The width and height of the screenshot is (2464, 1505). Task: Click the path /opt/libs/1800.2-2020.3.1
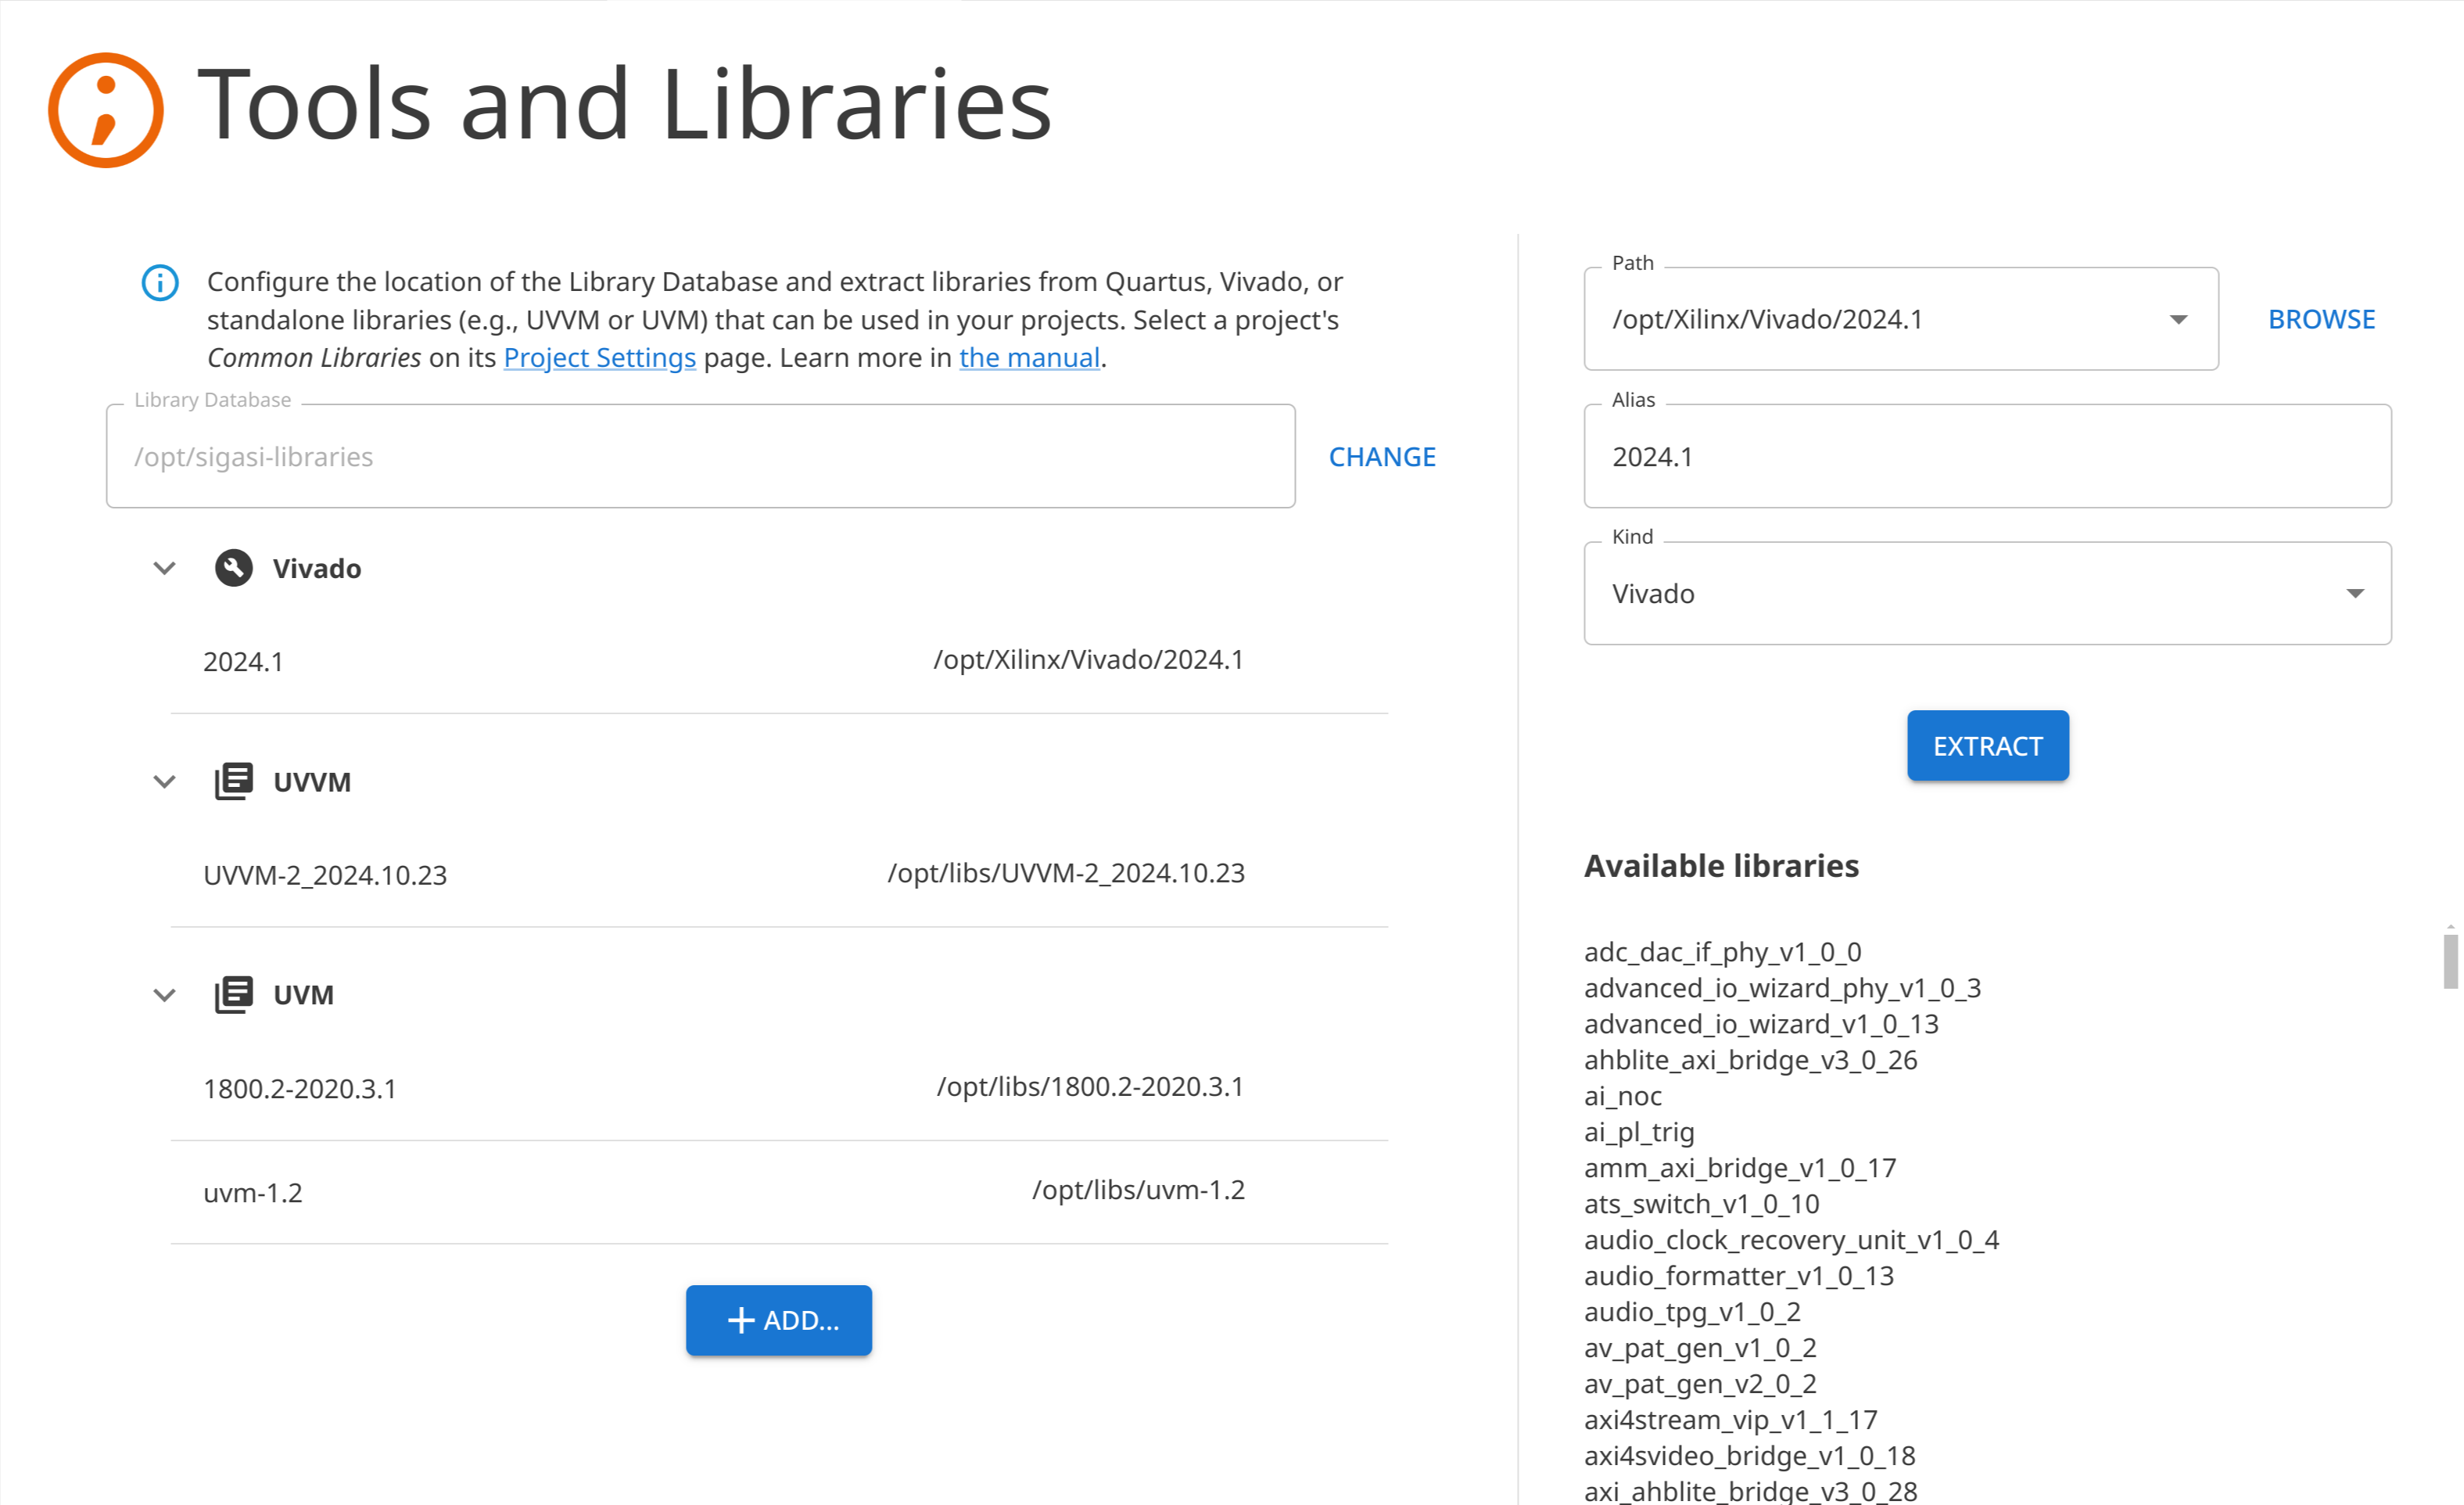[1090, 1086]
